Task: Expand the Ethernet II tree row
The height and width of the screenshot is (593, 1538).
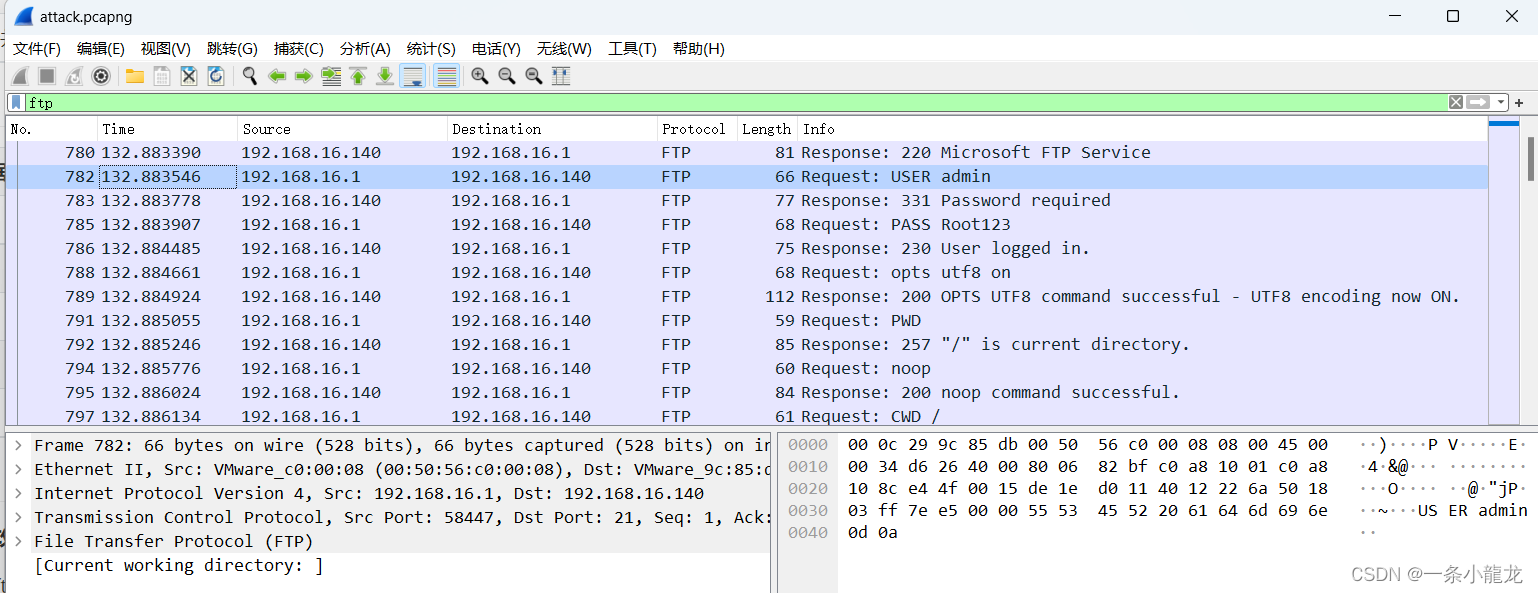Action: point(18,469)
